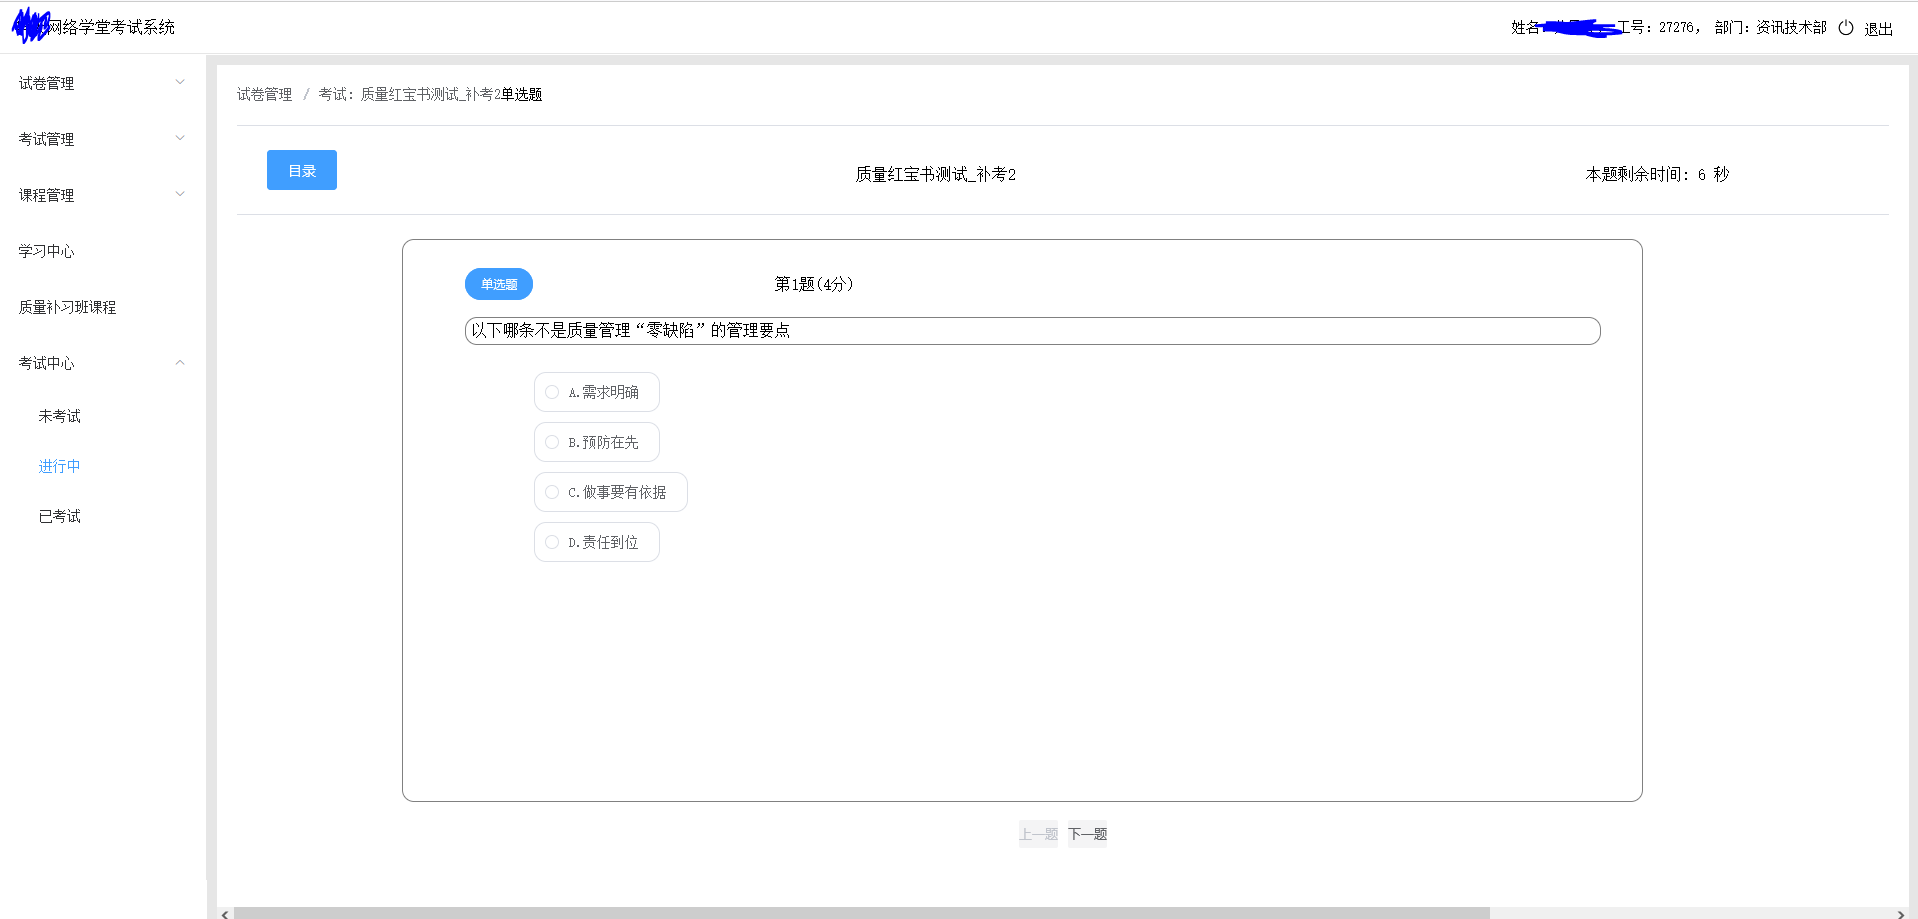The height and width of the screenshot is (919, 1918).
Task: Click the question text 以下哪条不是质量管理
Action: tap(630, 331)
